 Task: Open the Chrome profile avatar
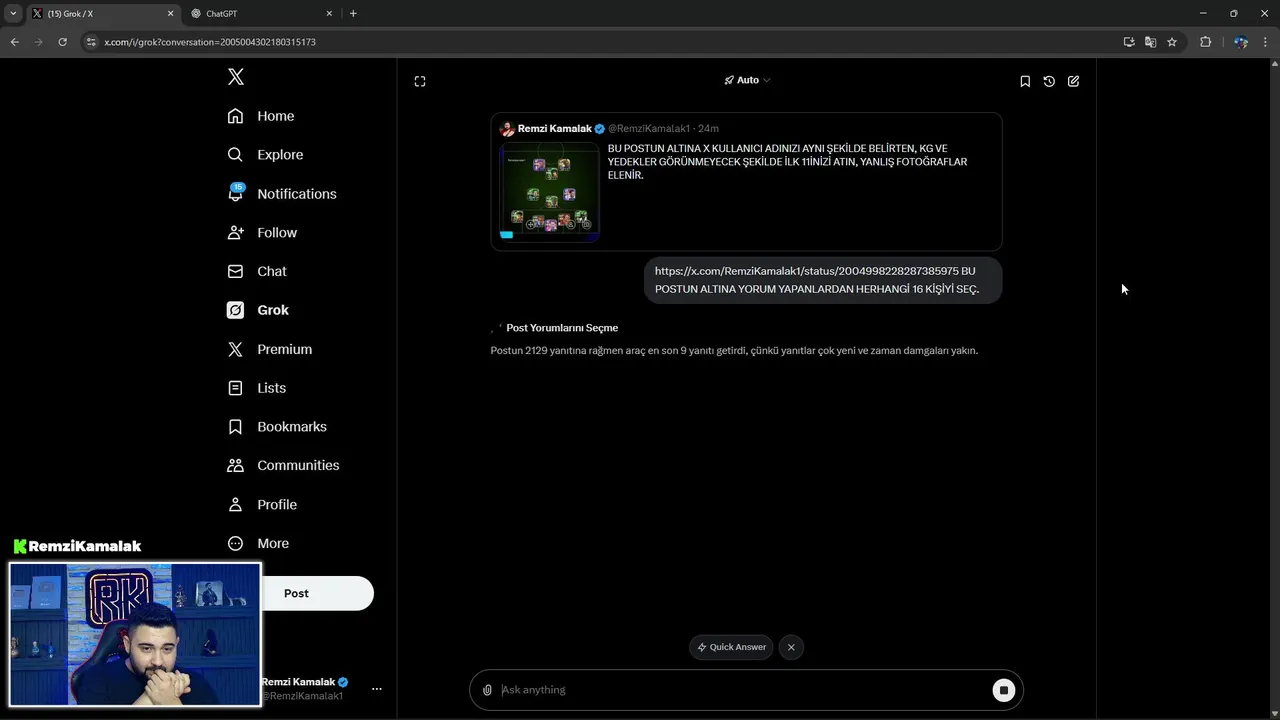[x=1241, y=42]
